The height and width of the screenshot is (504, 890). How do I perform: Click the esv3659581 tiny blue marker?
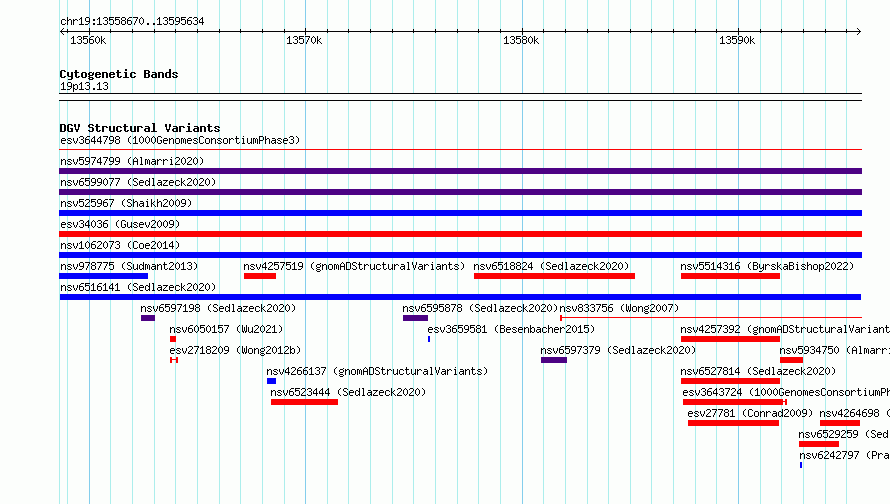(x=429, y=339)
